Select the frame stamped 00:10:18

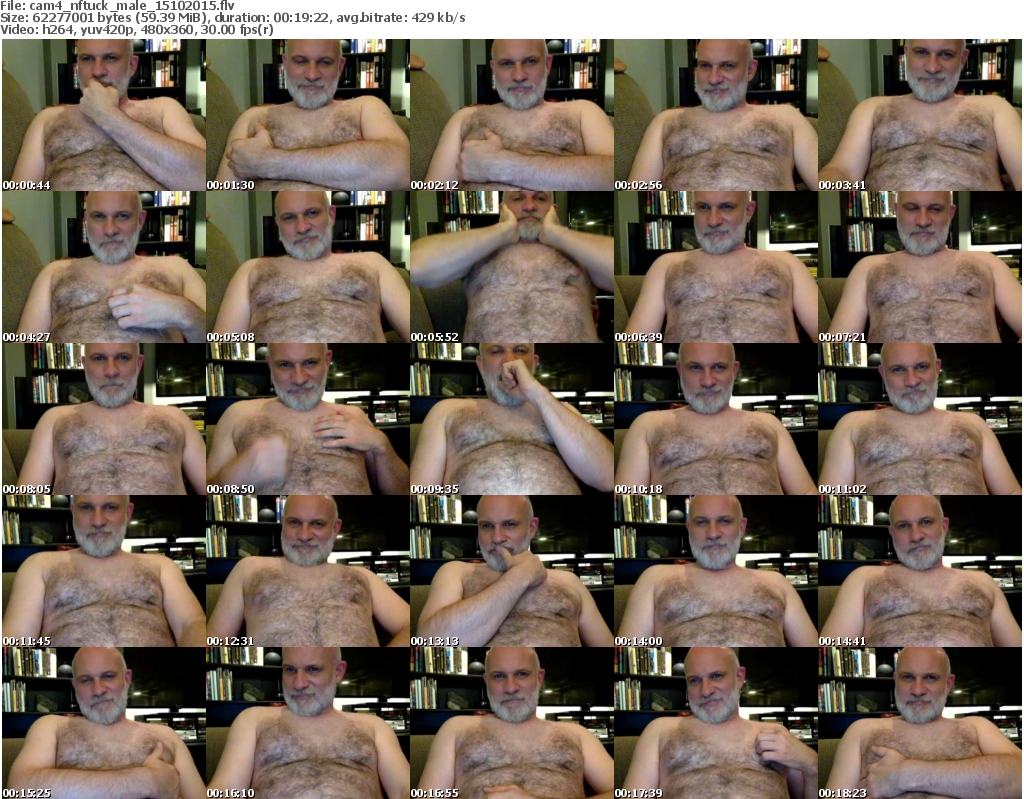click(x=716, y=419)
